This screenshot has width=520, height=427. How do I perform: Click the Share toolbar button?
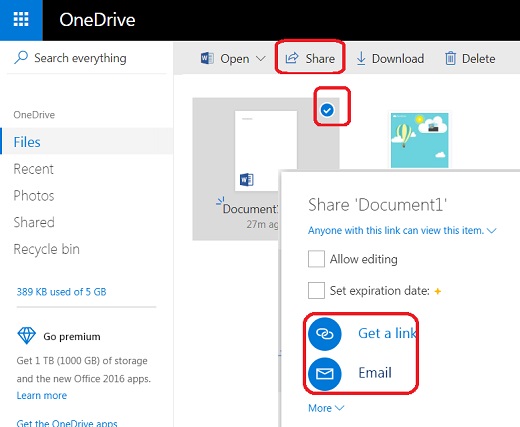(310, 59)
